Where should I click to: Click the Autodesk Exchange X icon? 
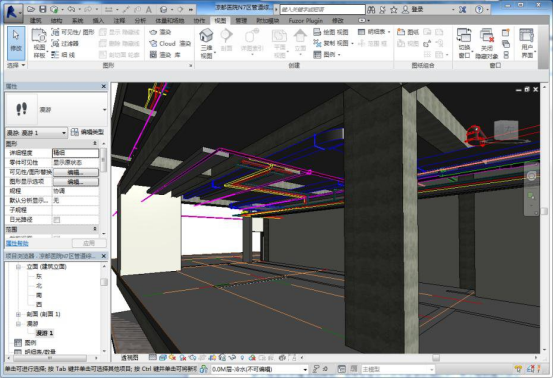[x=462, y=10]
